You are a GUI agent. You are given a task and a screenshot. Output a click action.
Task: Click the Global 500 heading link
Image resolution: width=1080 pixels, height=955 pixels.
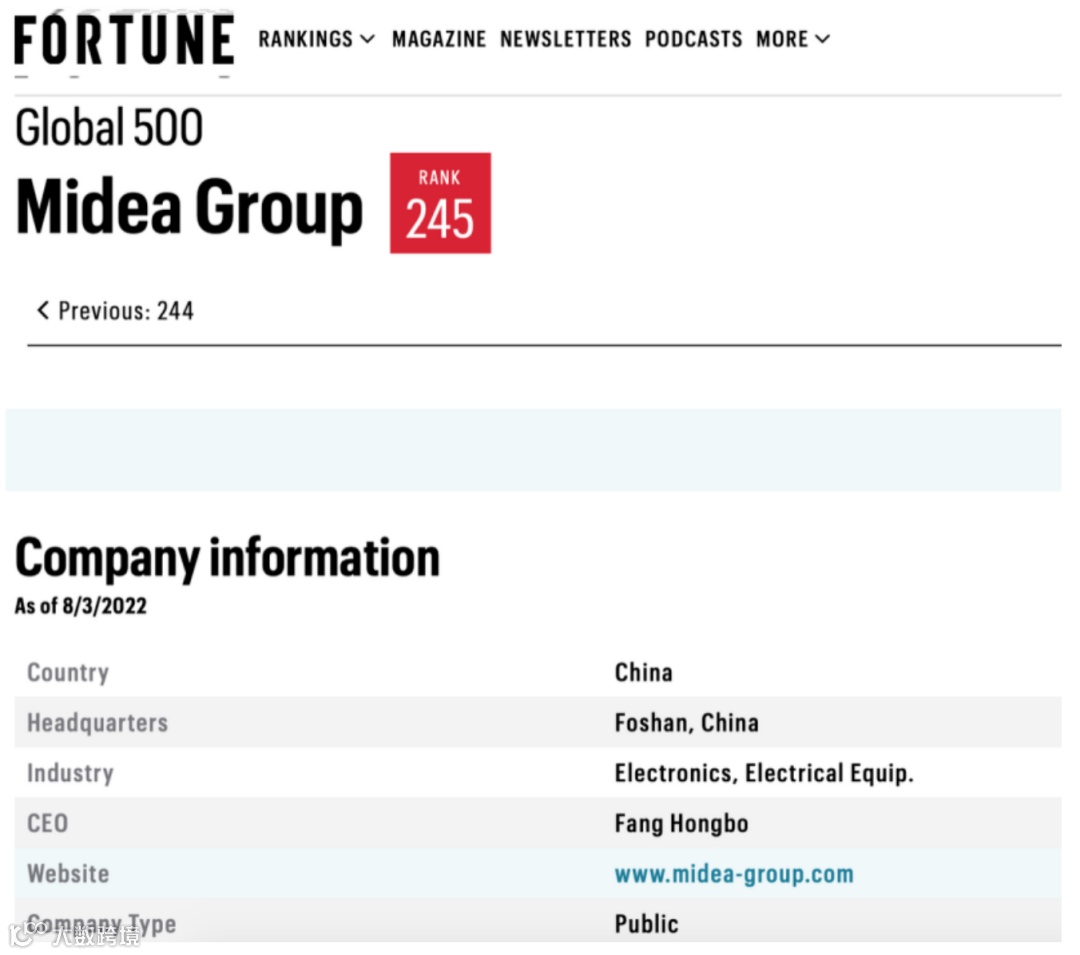(109, 128)
